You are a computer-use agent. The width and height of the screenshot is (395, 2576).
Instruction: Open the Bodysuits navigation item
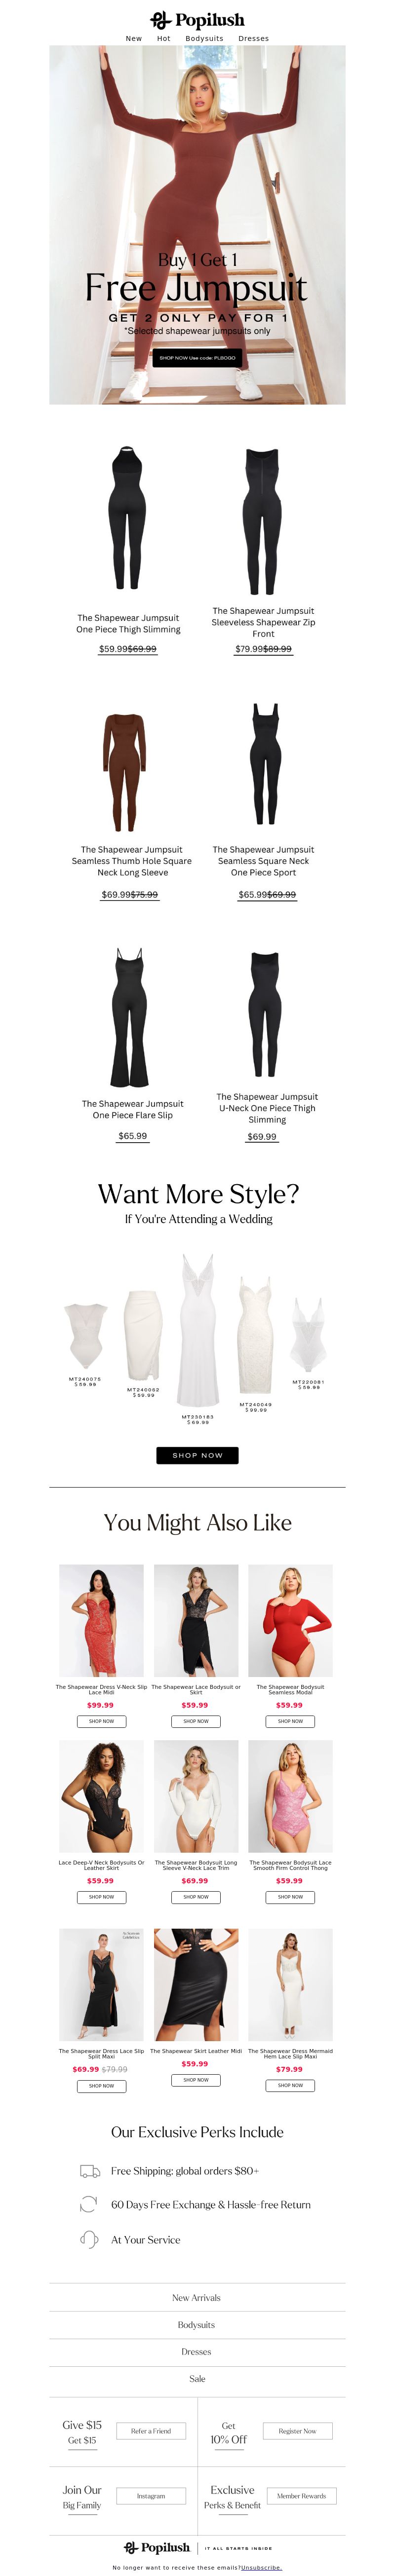point(204,39)
